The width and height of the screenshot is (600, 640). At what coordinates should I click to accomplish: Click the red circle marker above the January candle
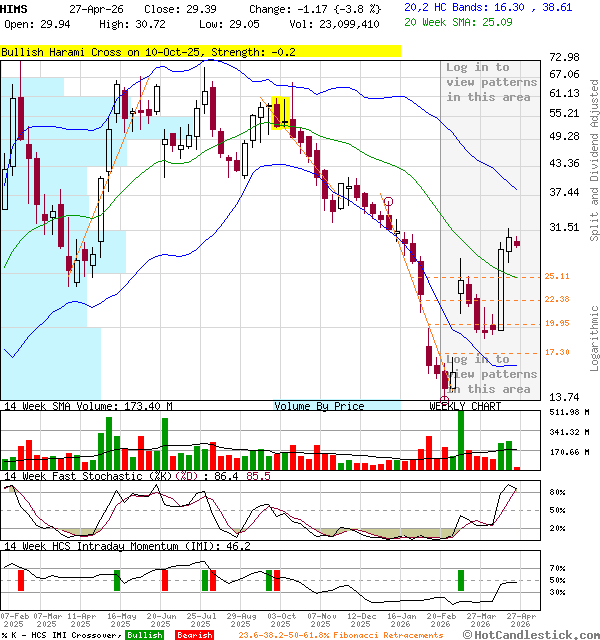388,202
